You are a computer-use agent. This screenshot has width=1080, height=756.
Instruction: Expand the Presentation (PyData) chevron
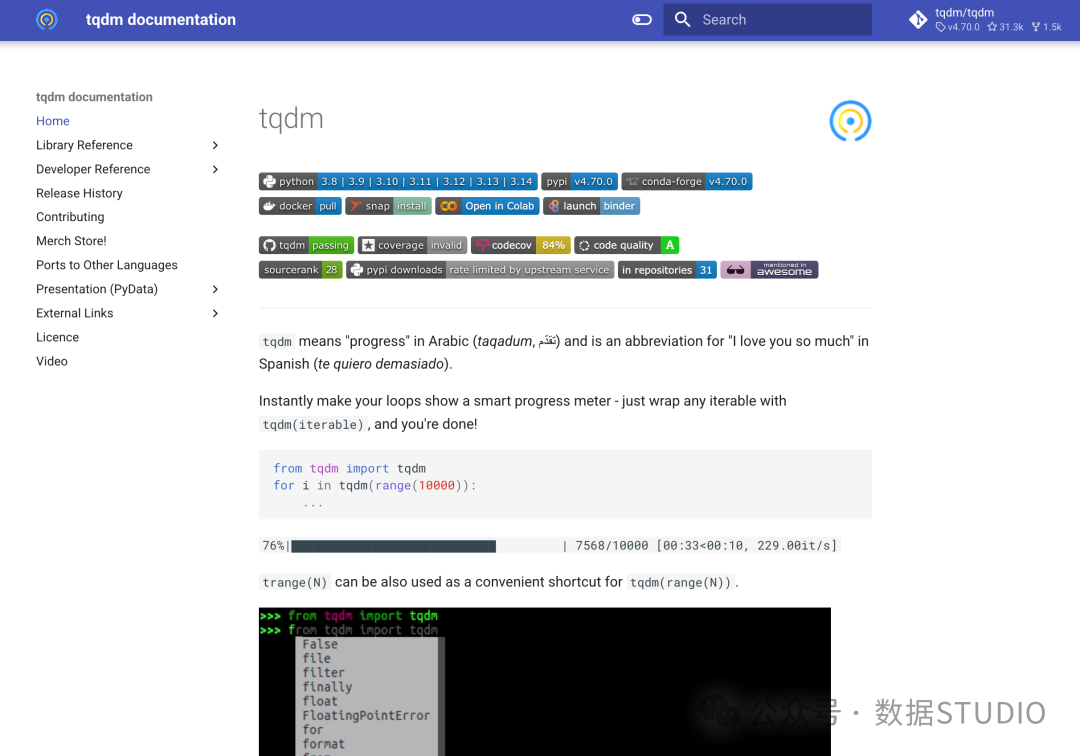pos(215,289)
